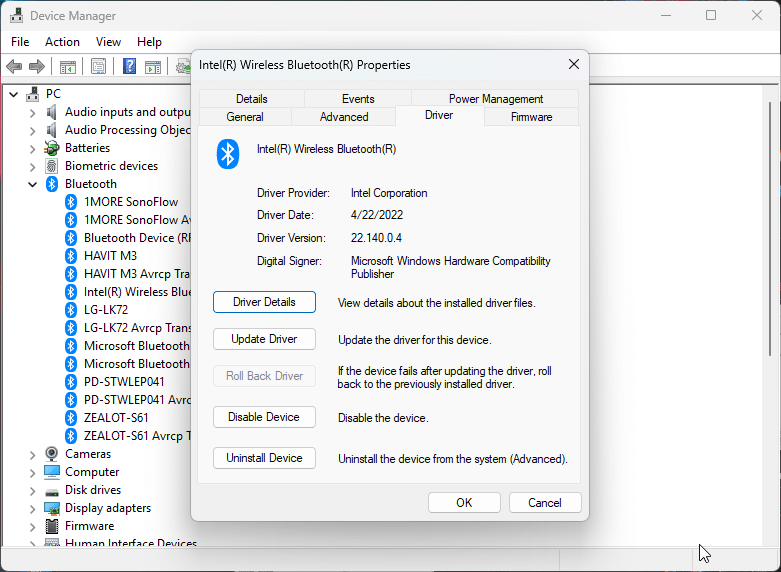Click Cancel in the Properties dialog
Image resolution: width=781 pixels, height=572 pixels.
pyautogui.click(x=545, y=503)
